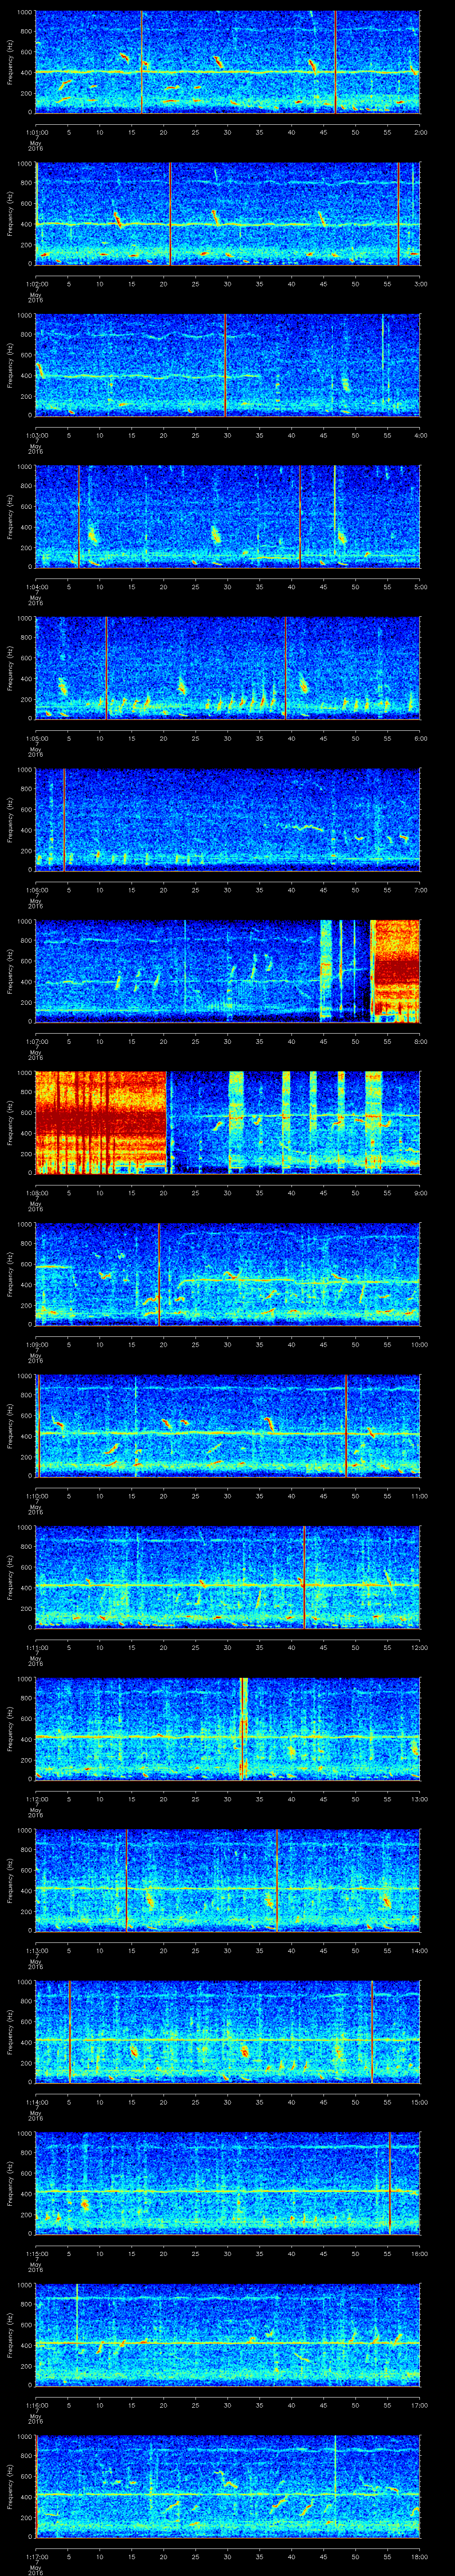Image resolution: width=455 pixels, height=2576 pixels.
Task: Click the '1:12:00' time axis label
Action: click(36, 1798)
